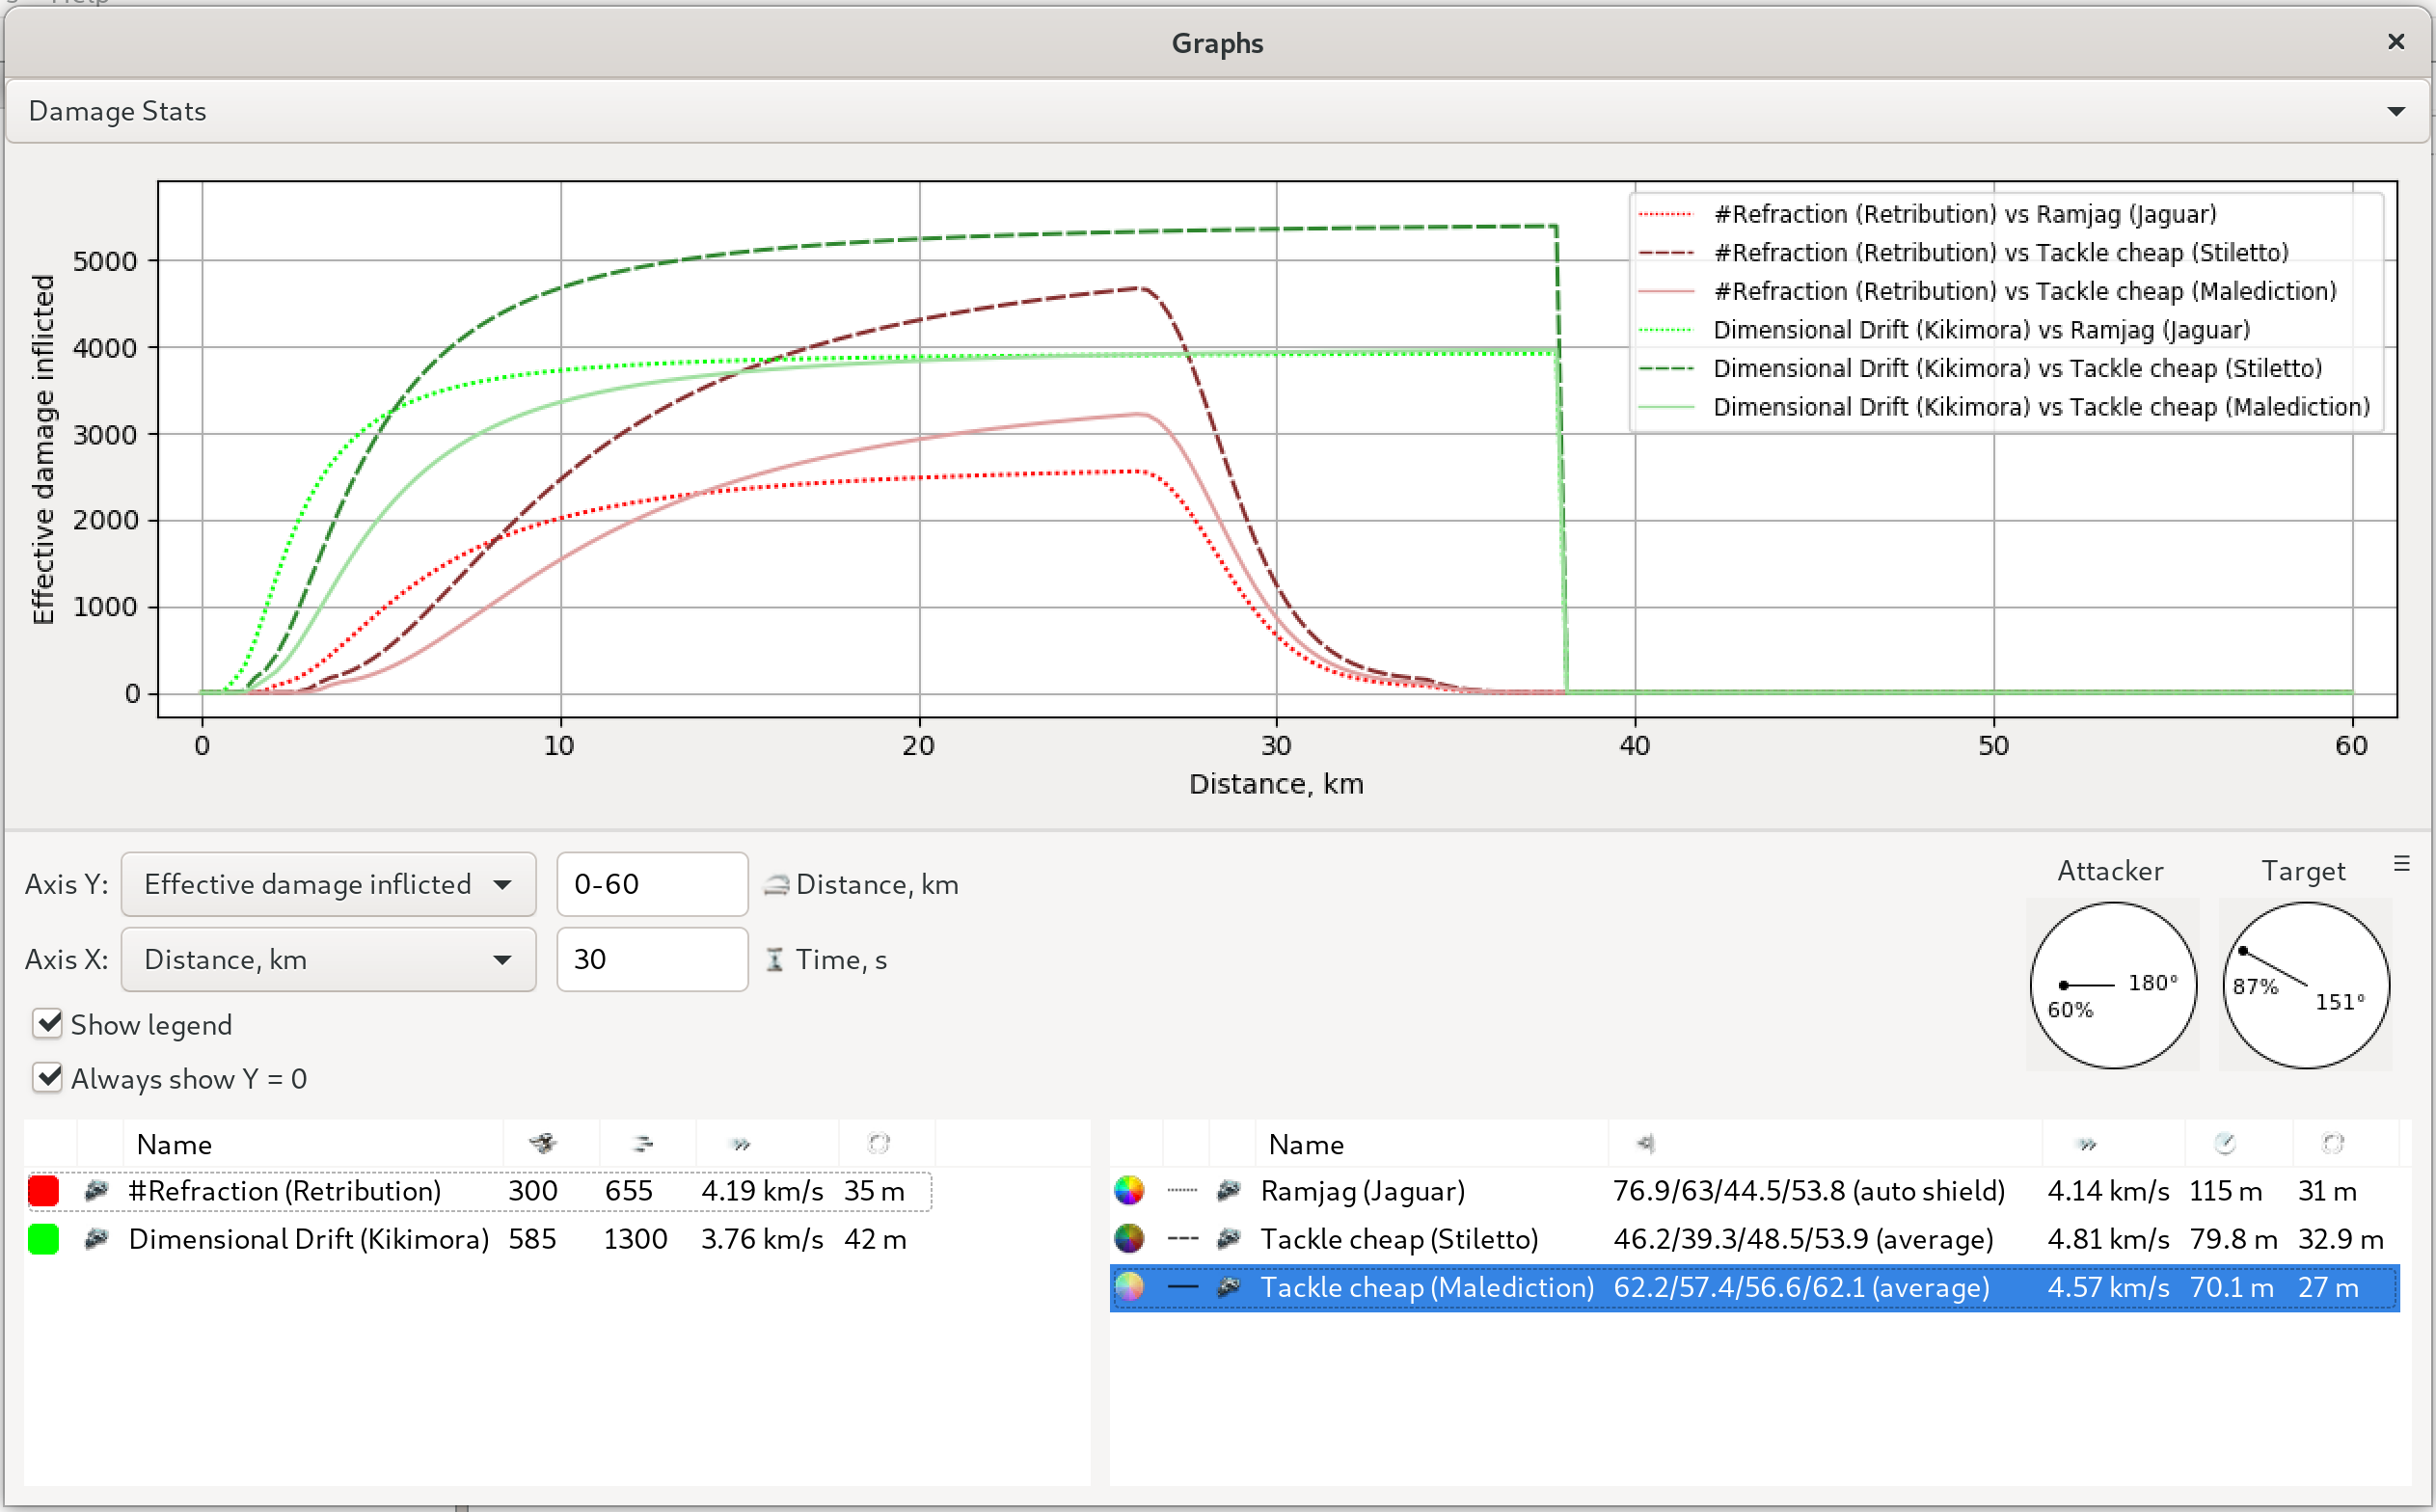Click ship icon next to Tackle cheap (Stiletto)

click(x=1229, y=1238)
